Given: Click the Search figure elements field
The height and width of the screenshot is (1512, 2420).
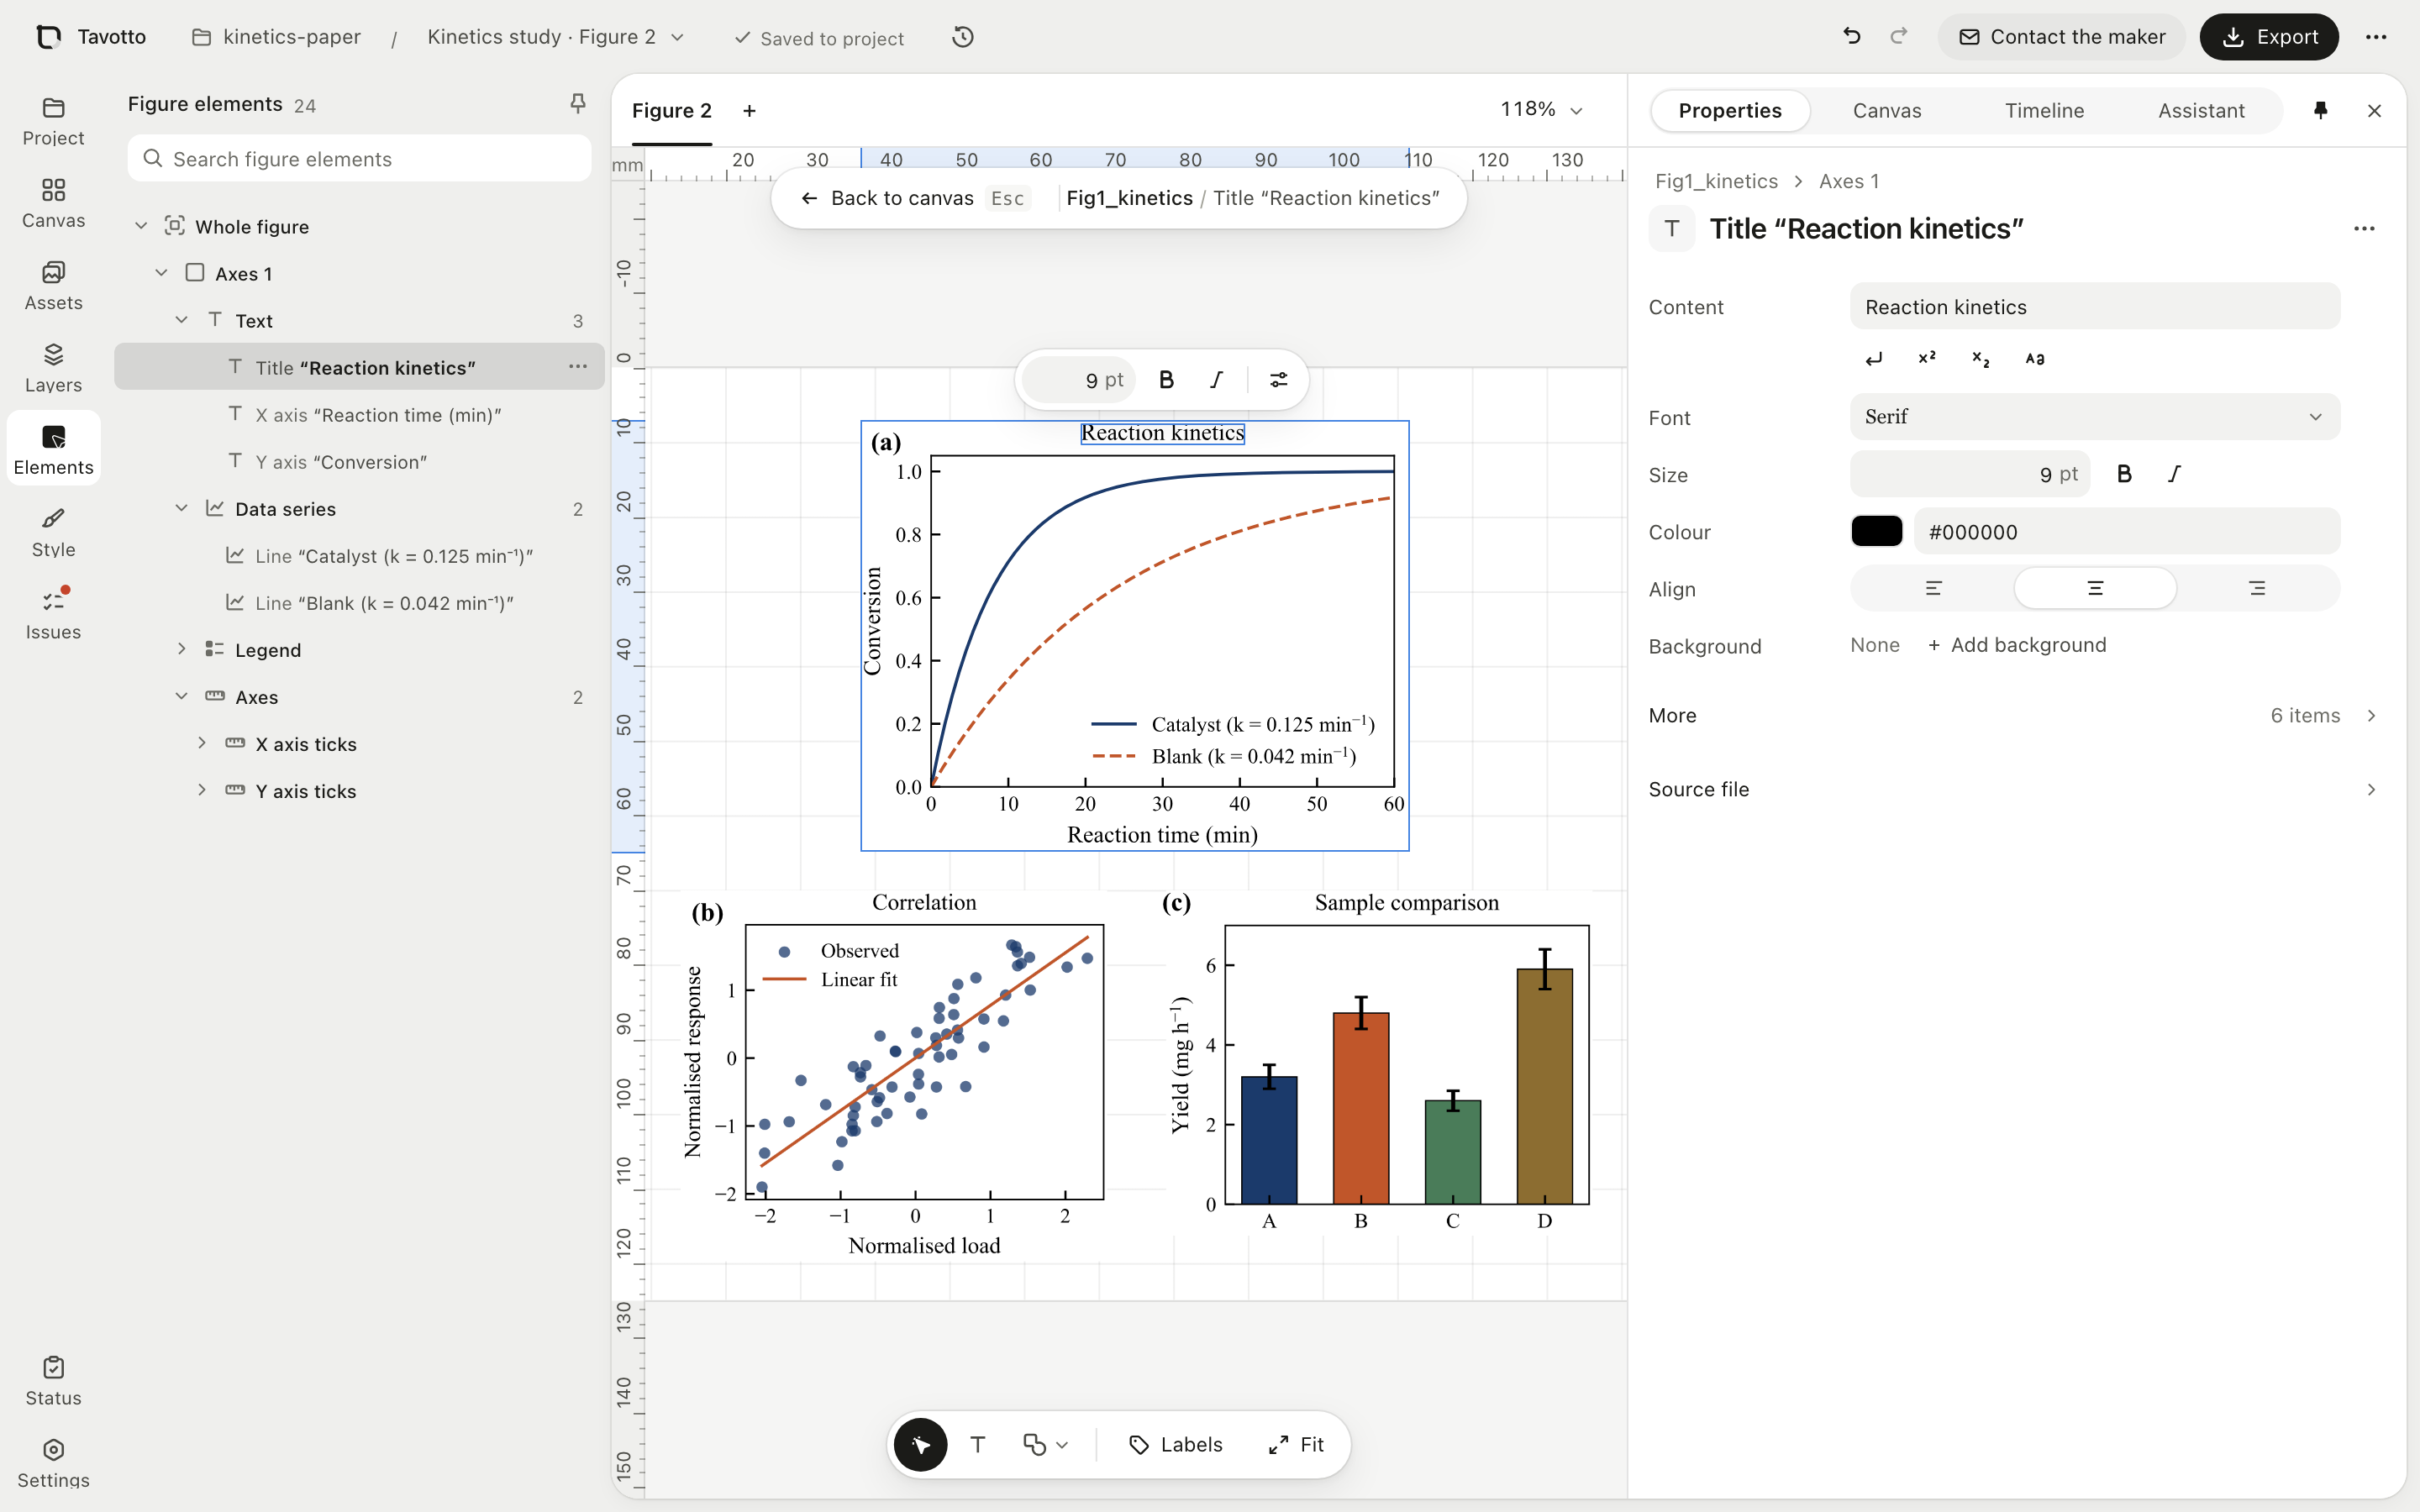Looking at the screenshot, I should point(359,159).
